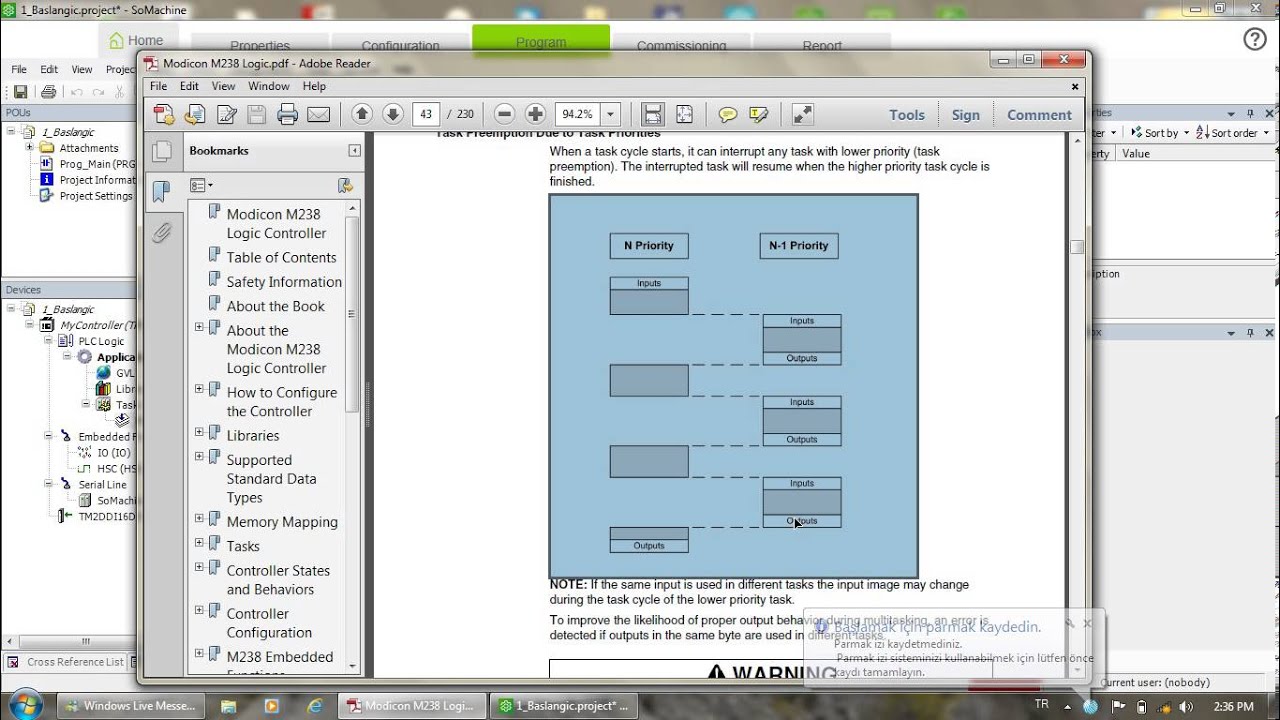Click the SoMachine print icon
1280x720 pixels.
(48, 92)
